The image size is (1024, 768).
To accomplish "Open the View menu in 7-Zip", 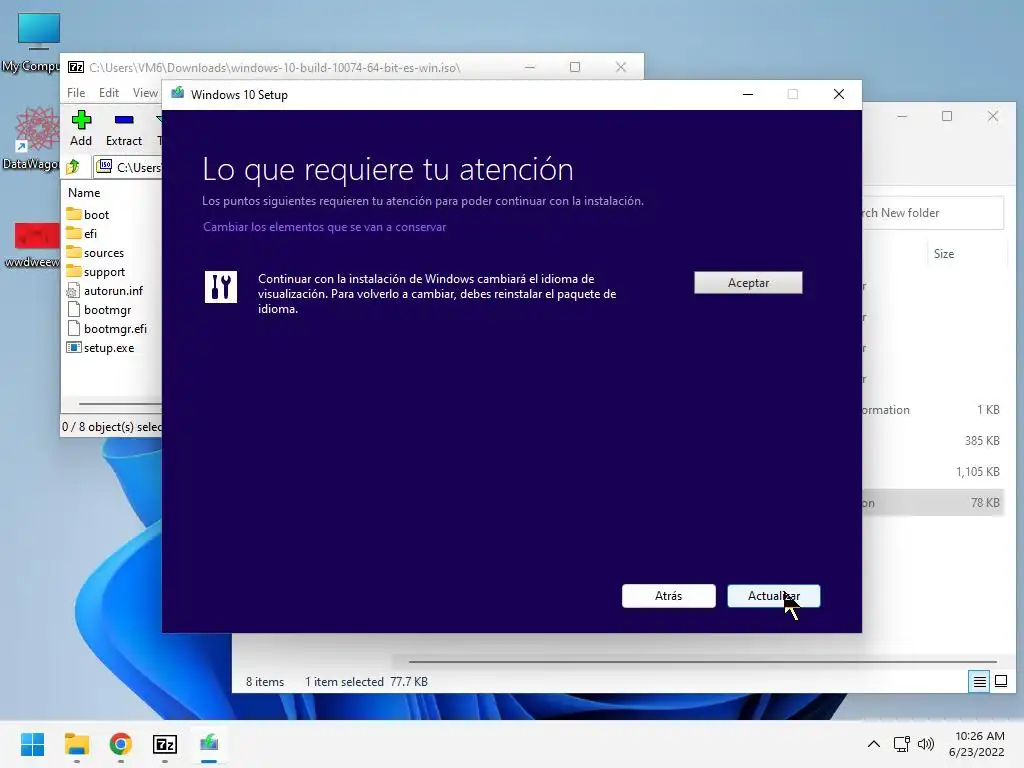I will pos(145,93).
